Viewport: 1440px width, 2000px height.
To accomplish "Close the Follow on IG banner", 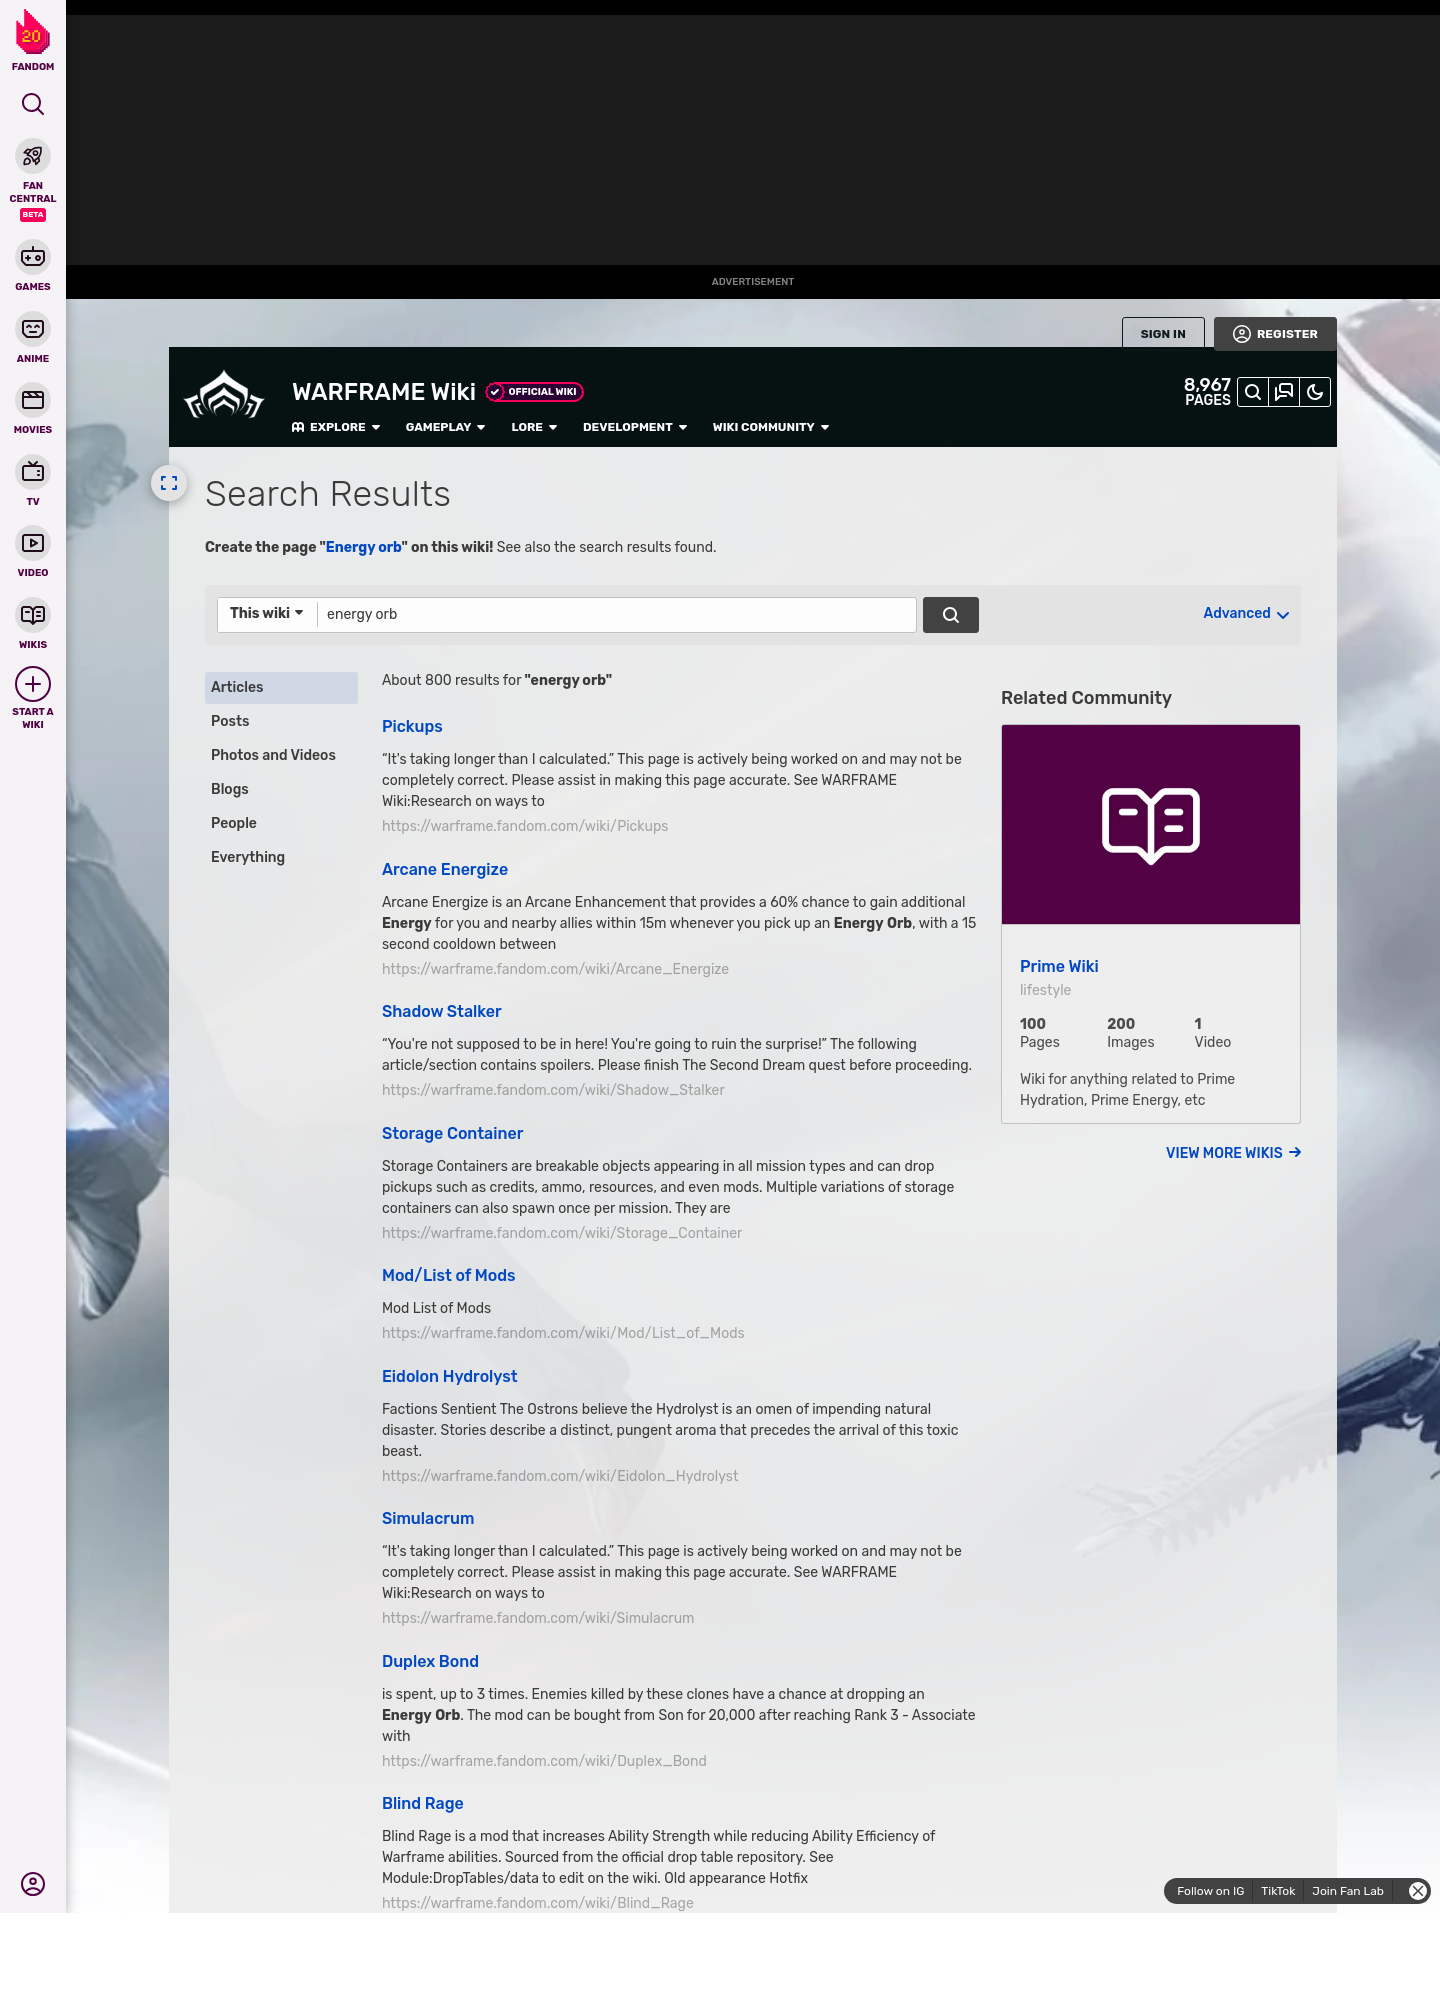I will pos(1417,1891).
